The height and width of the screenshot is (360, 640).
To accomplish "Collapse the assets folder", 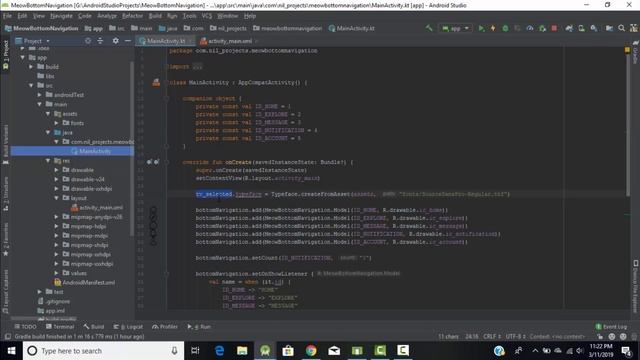I will [x=48, y=113].
